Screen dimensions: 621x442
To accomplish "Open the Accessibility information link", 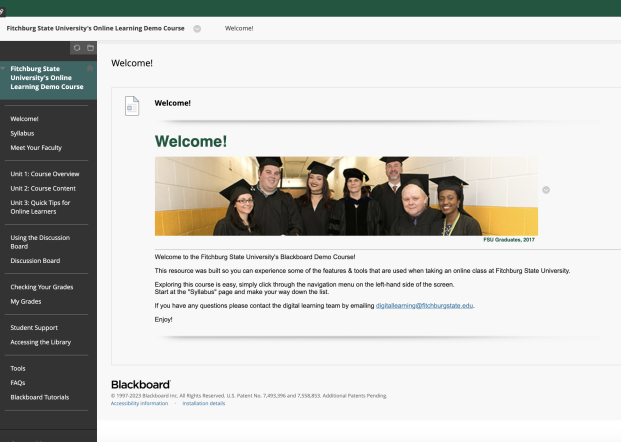I will tap(139, 403).
